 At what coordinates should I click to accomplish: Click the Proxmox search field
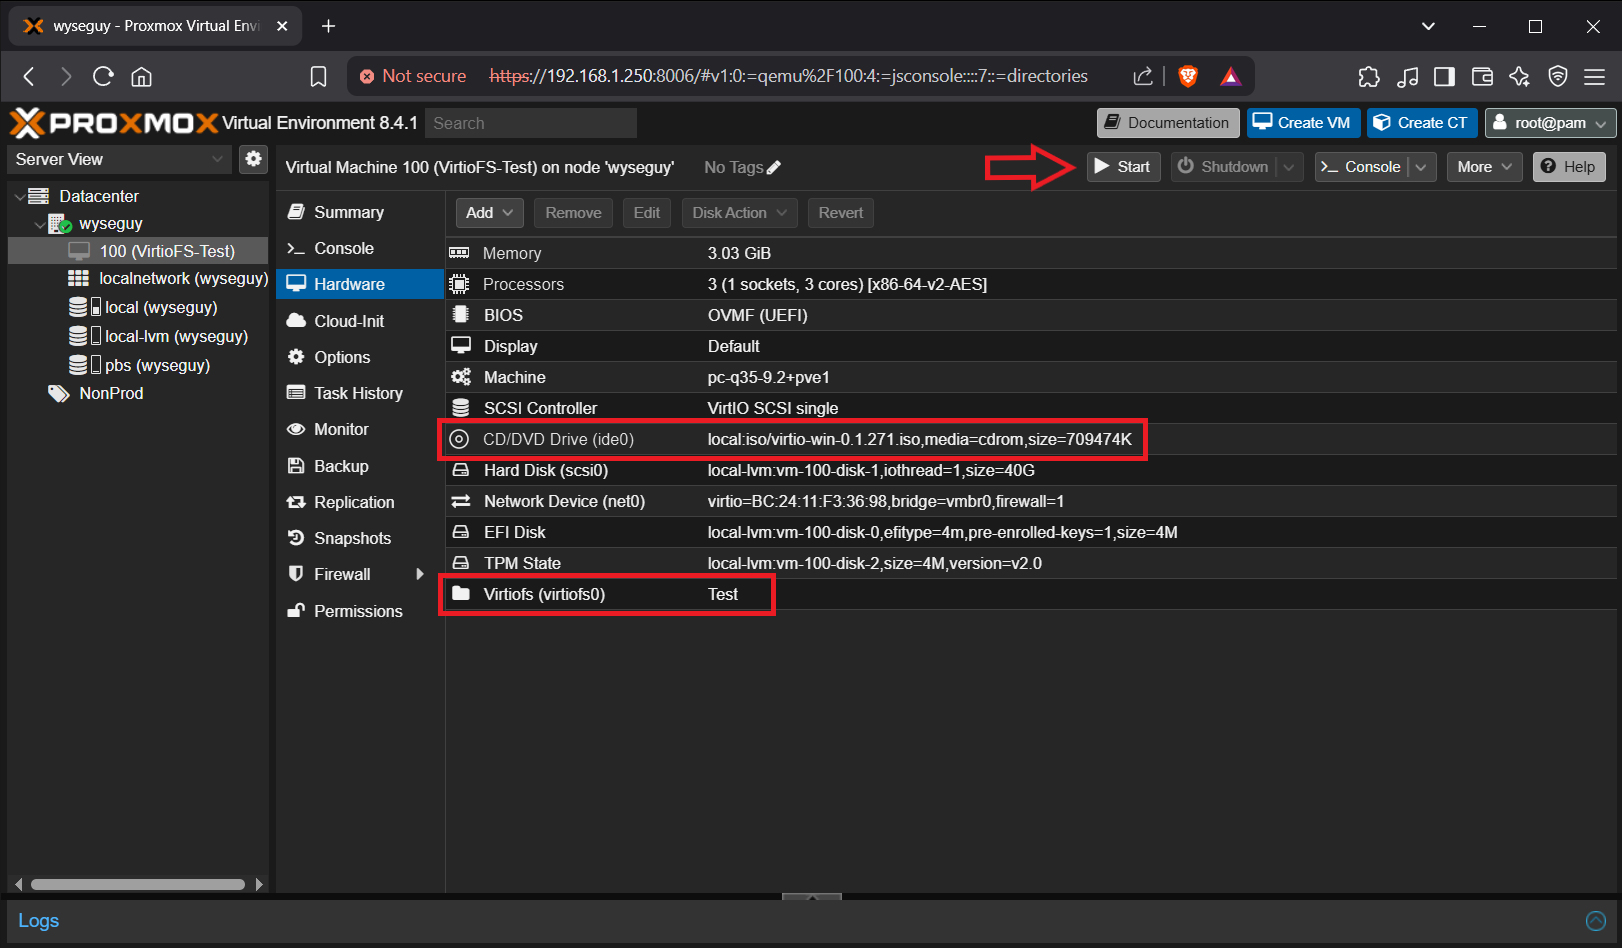[x=531, y=123]
